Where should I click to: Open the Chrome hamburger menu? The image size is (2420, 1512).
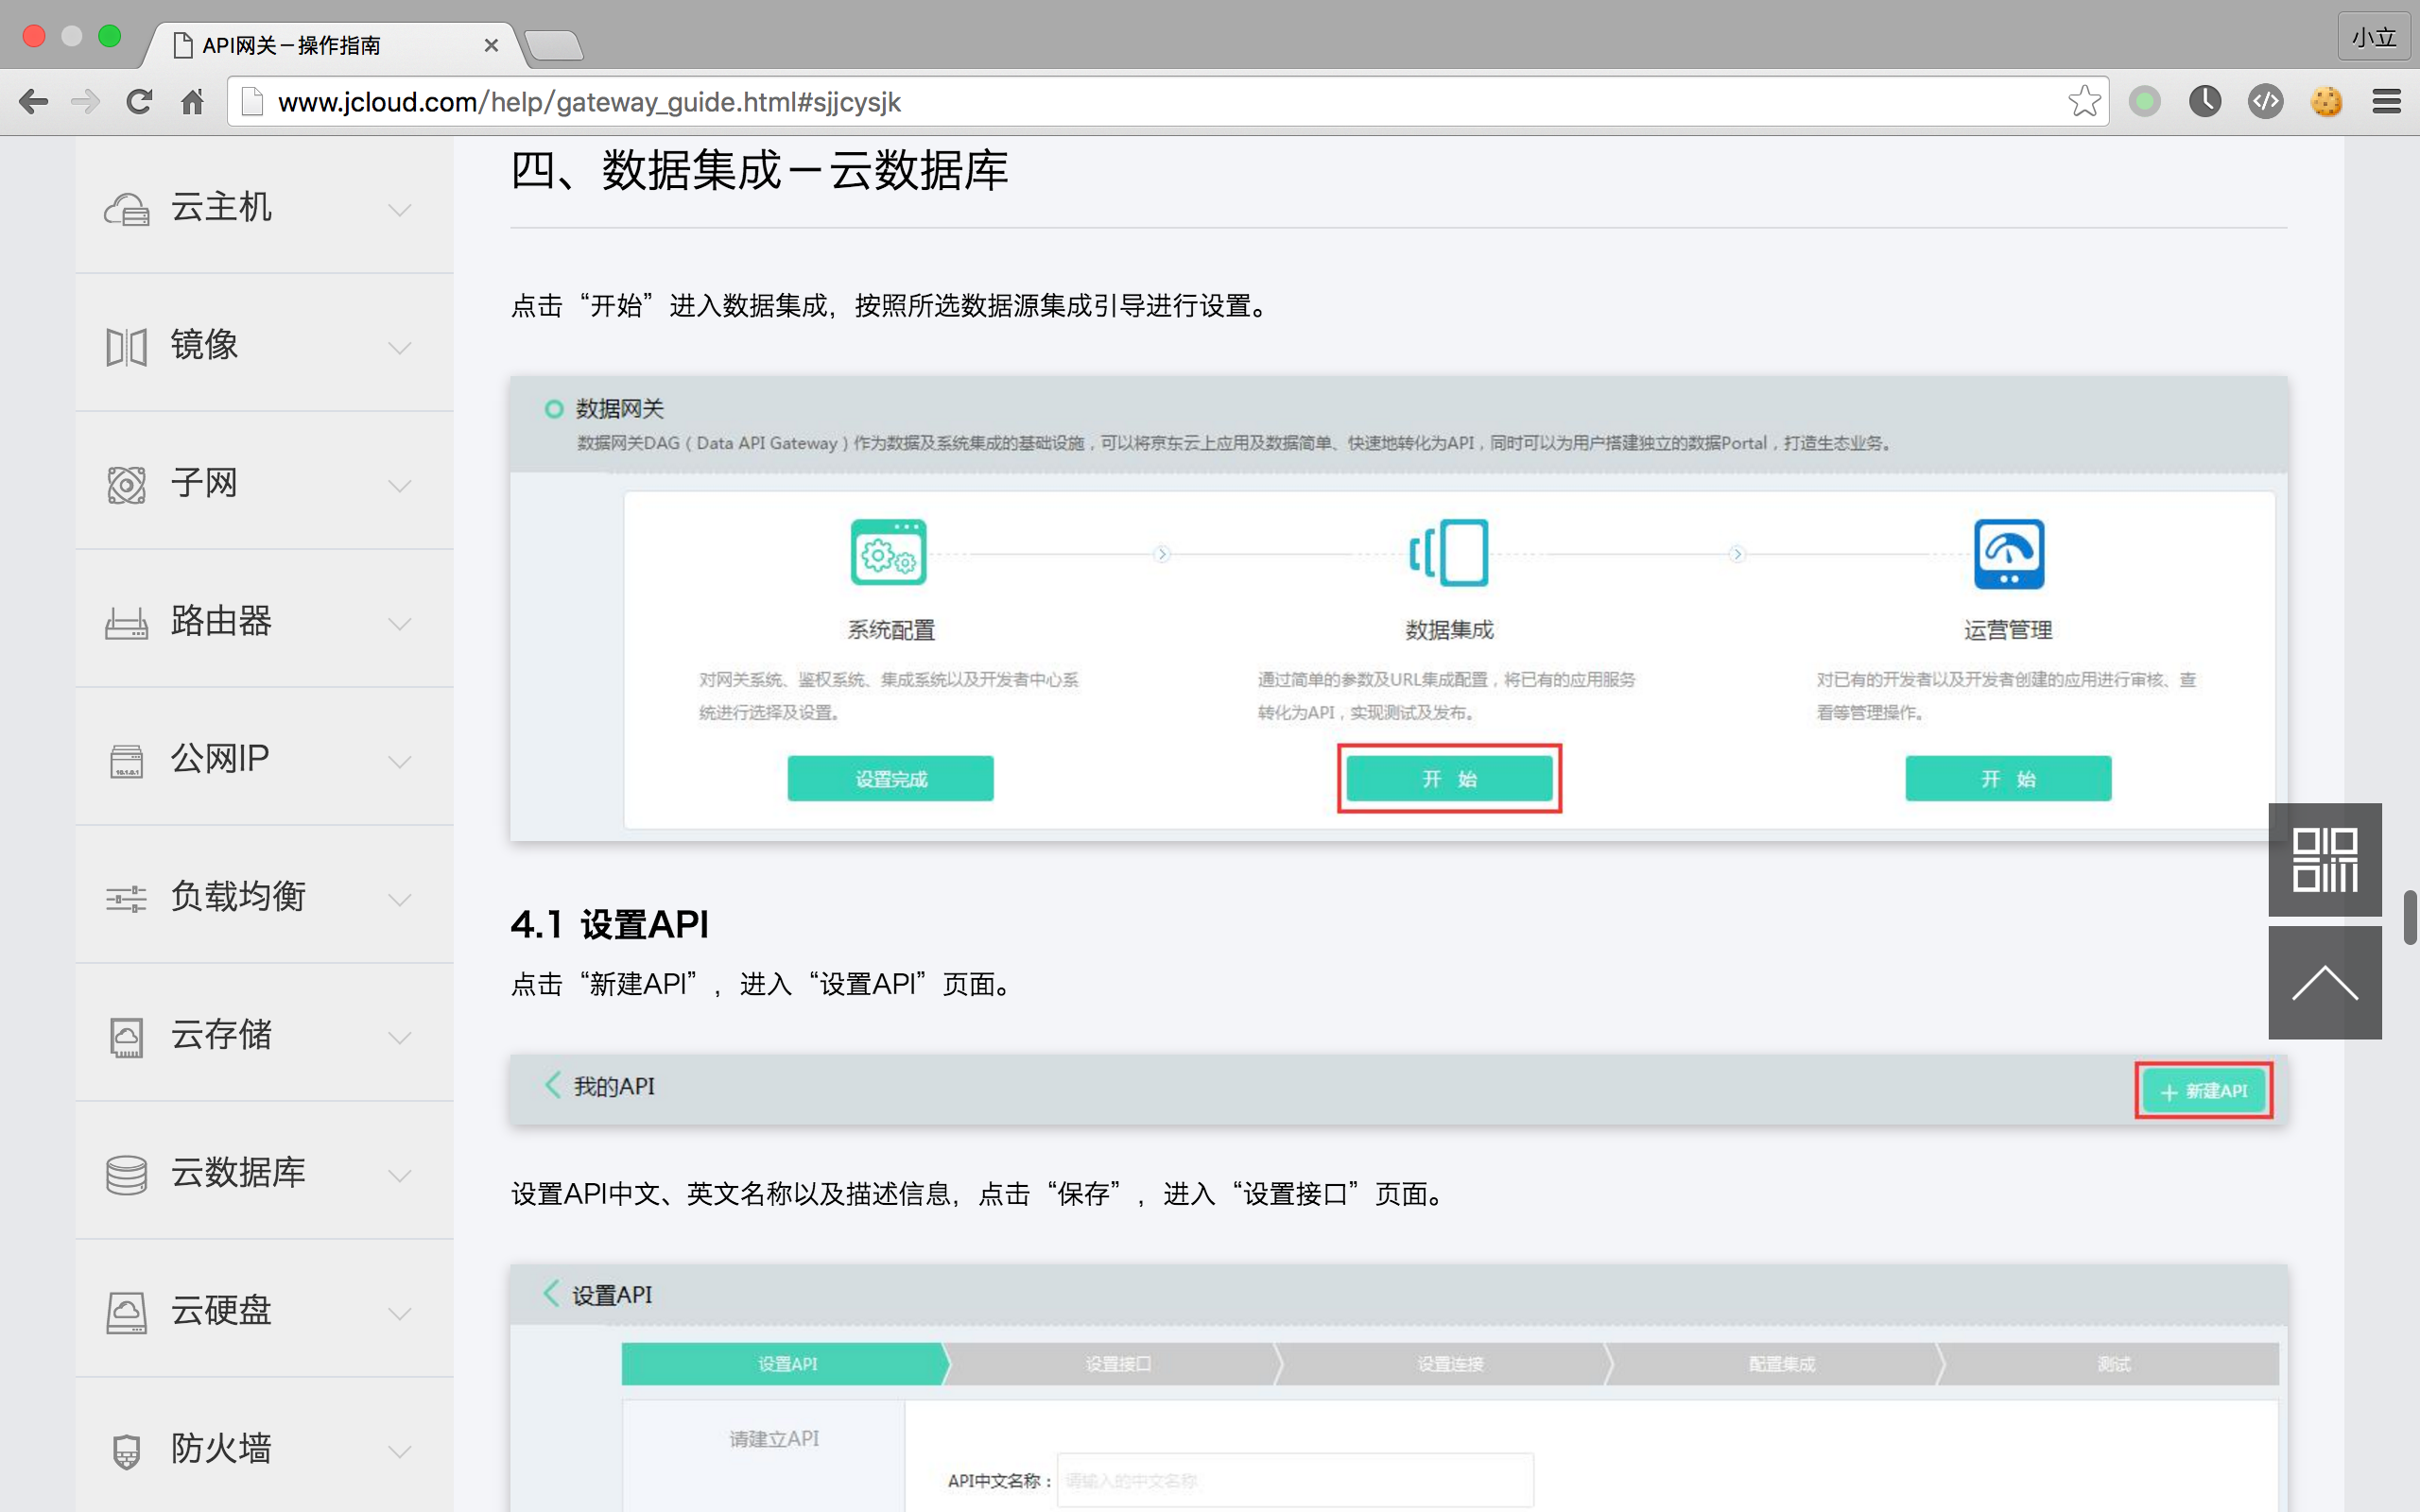click(2387, 101)
